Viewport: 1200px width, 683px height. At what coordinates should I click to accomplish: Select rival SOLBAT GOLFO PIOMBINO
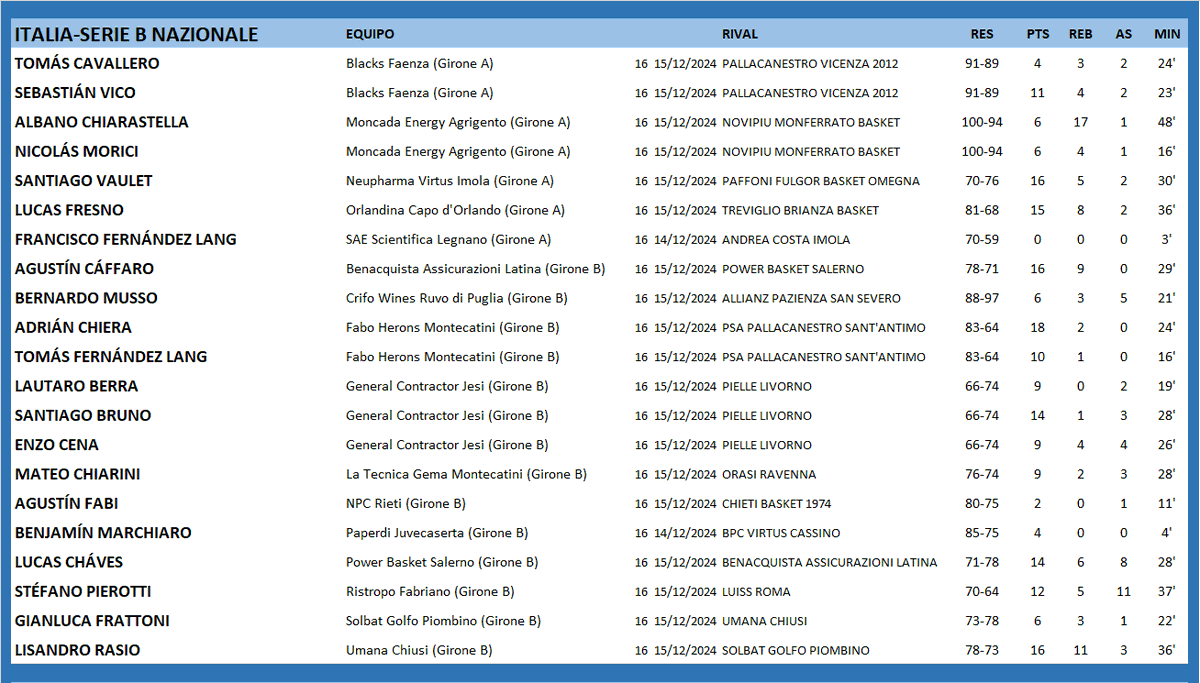796,651
